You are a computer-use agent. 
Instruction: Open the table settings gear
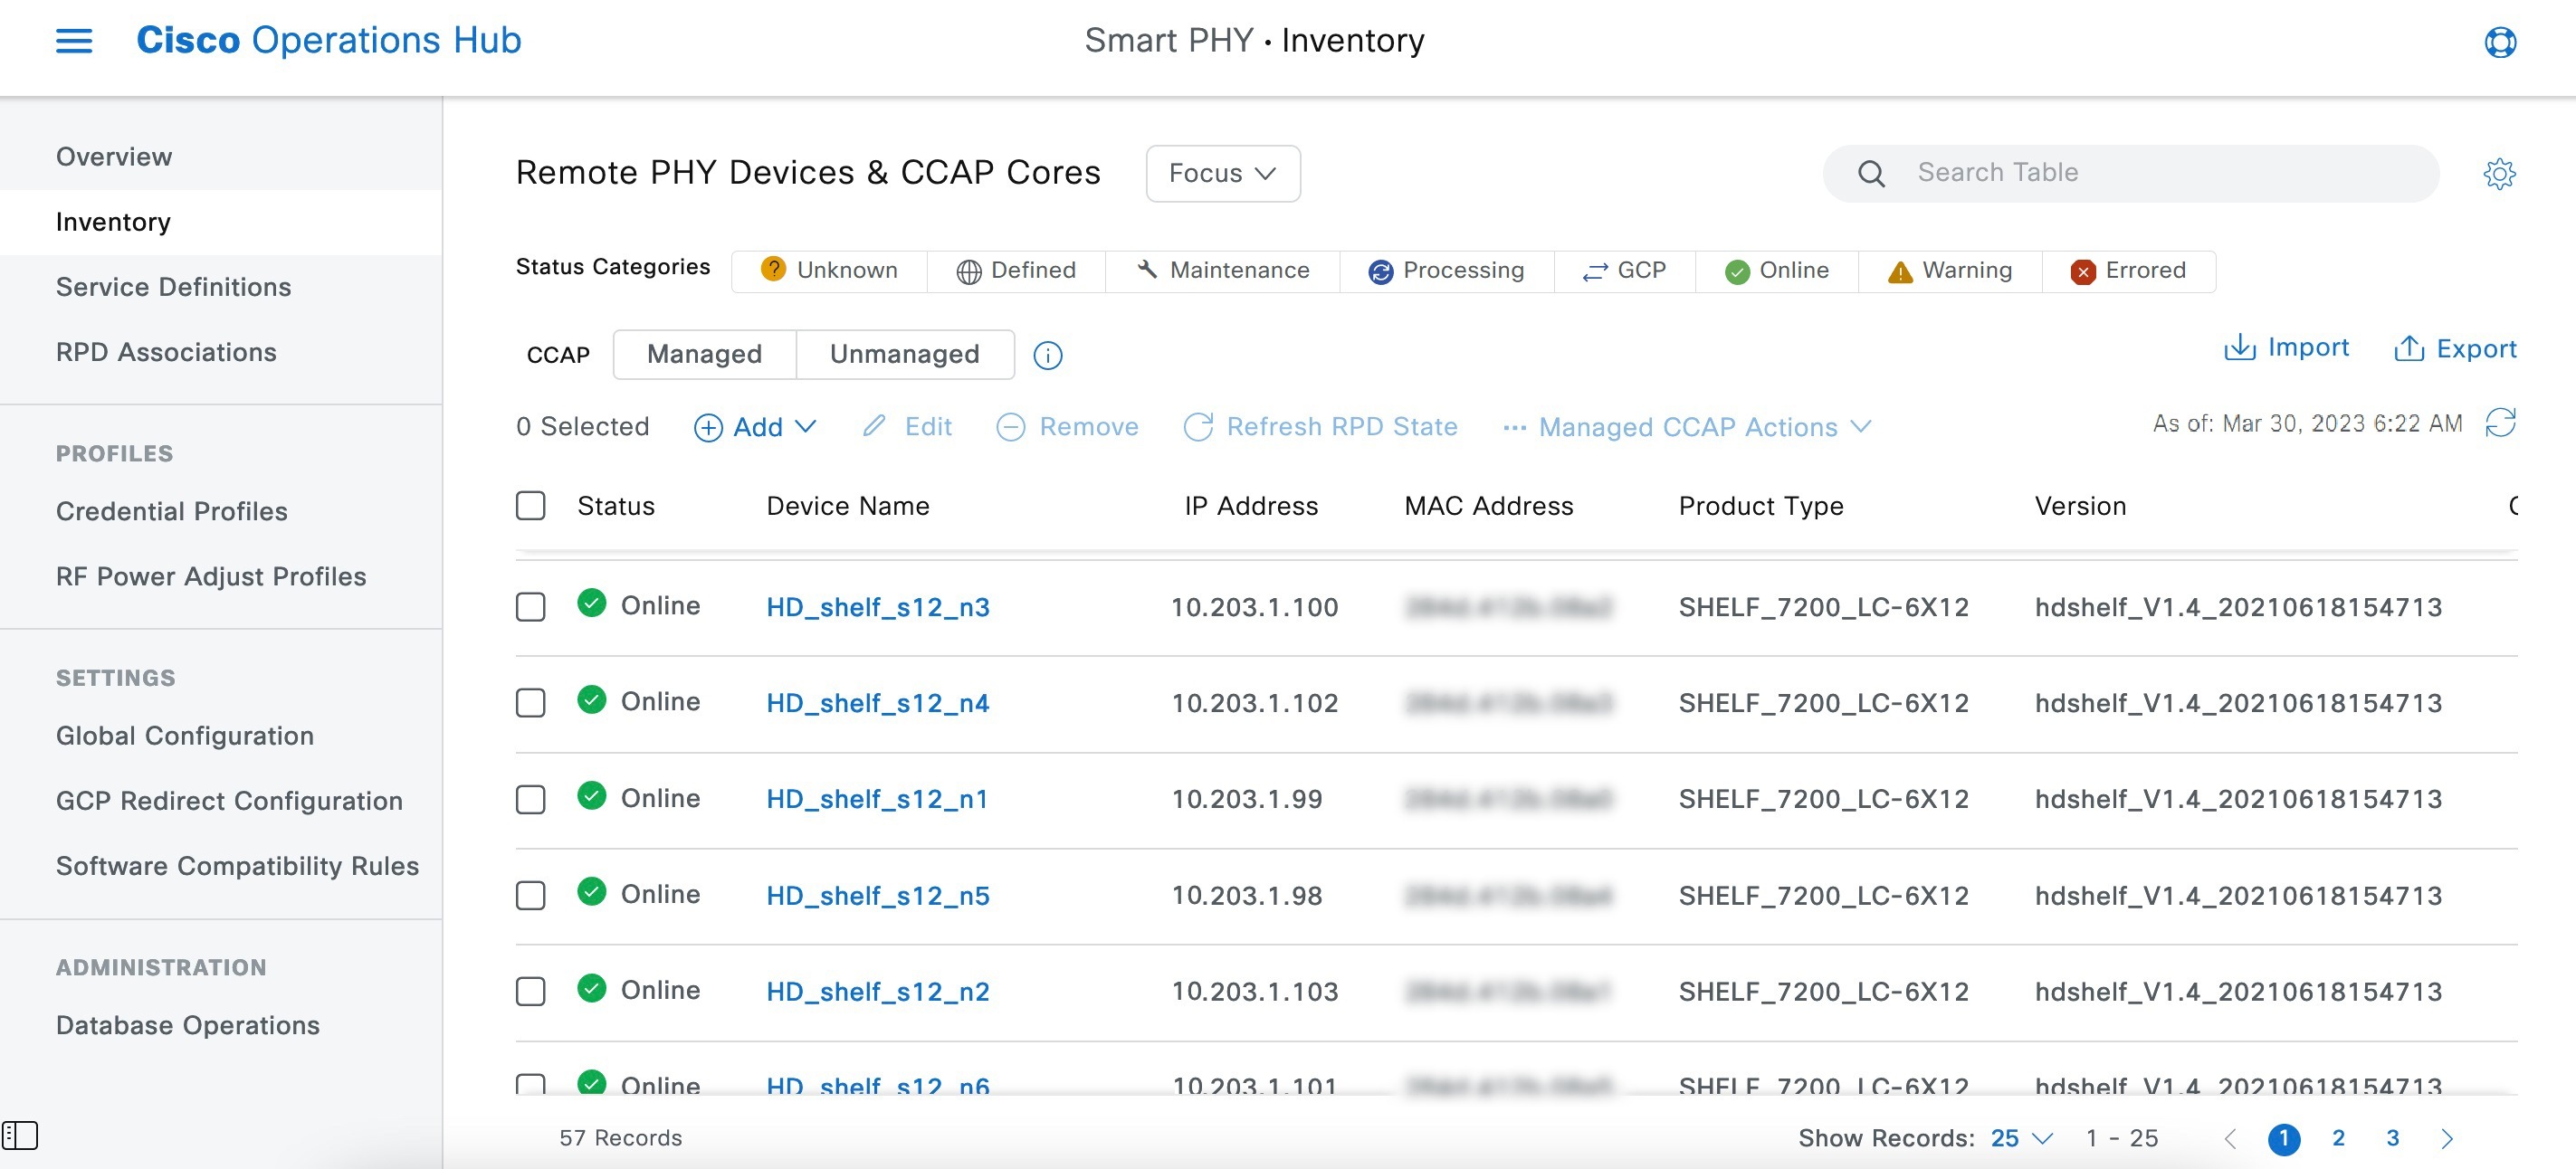pyautogui.click(x=2500, y=173)
